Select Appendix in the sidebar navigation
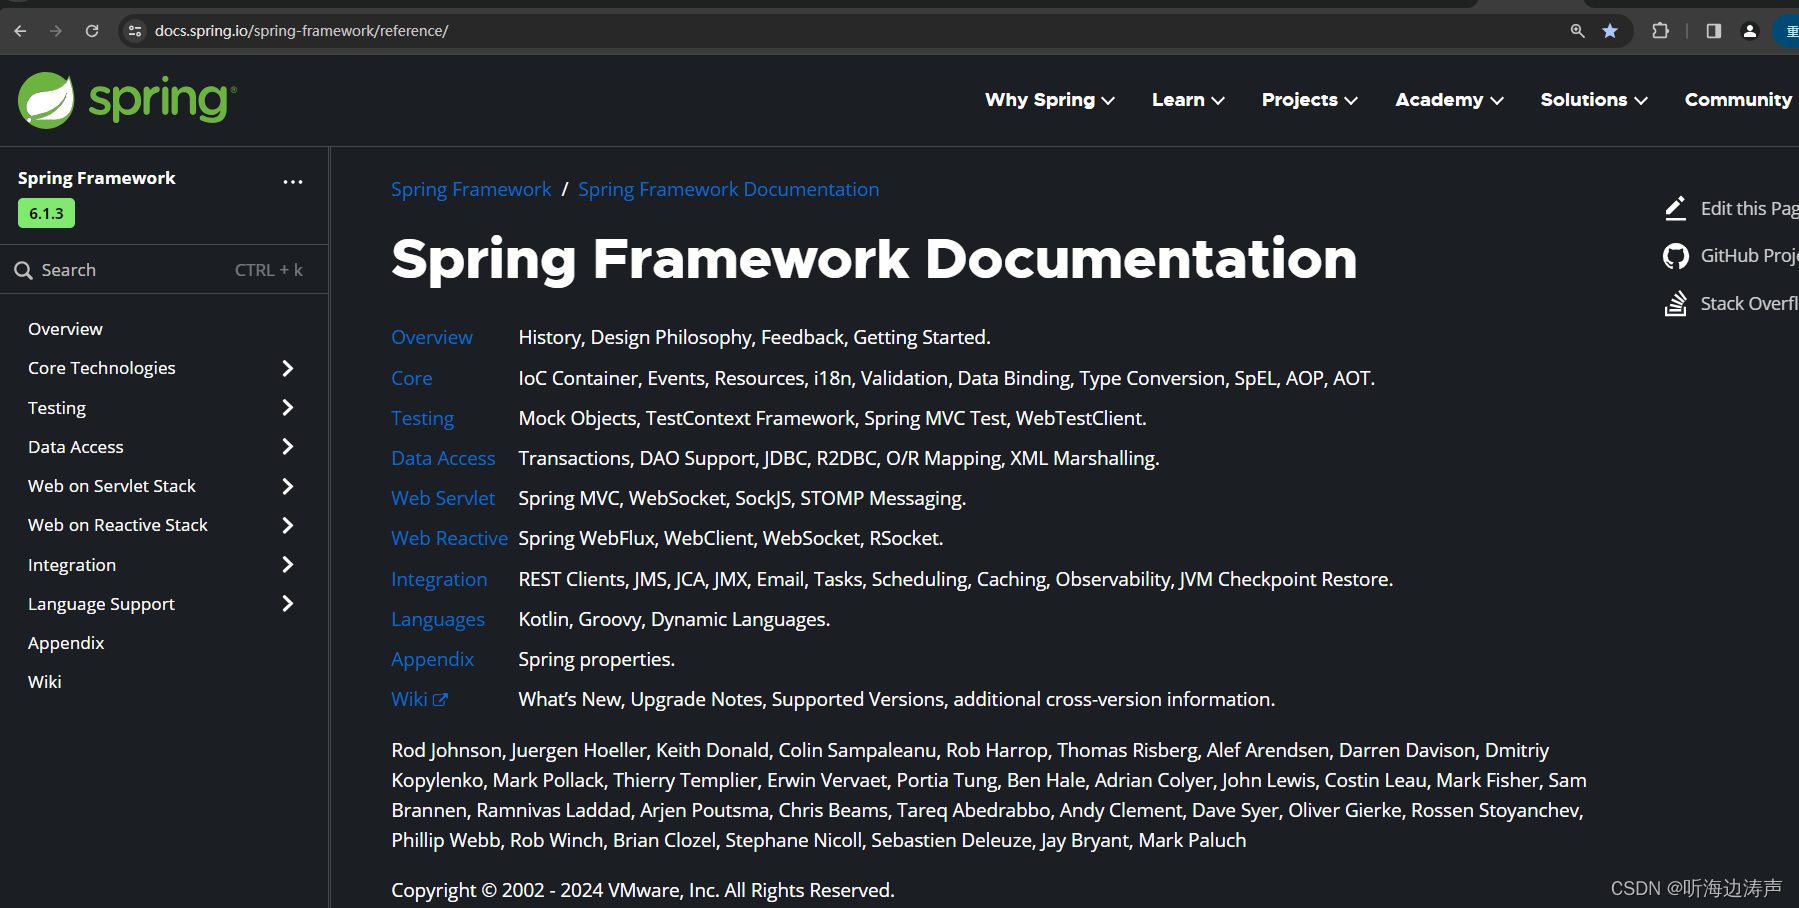The height and width of the screenshot is (908, 1799). coord(66,643)
